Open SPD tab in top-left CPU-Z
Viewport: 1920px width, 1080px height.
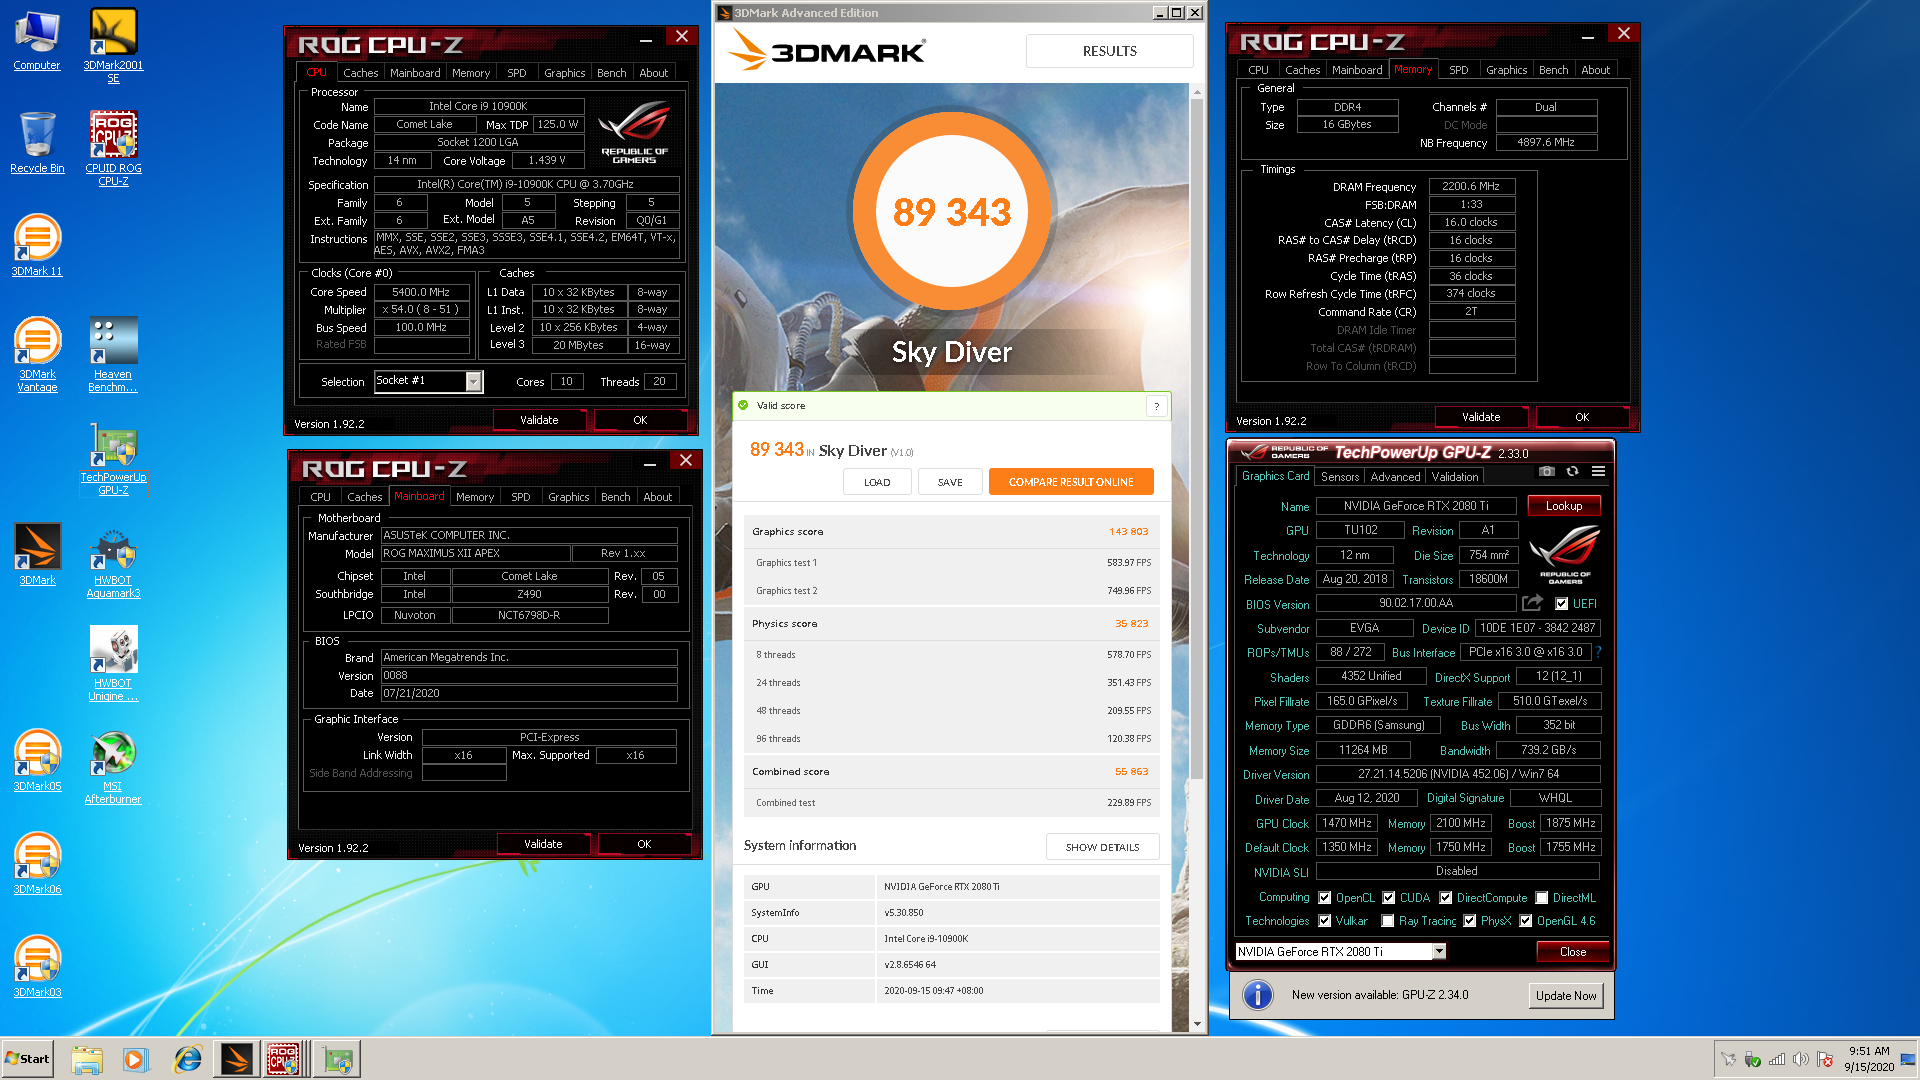coord(516,73)
